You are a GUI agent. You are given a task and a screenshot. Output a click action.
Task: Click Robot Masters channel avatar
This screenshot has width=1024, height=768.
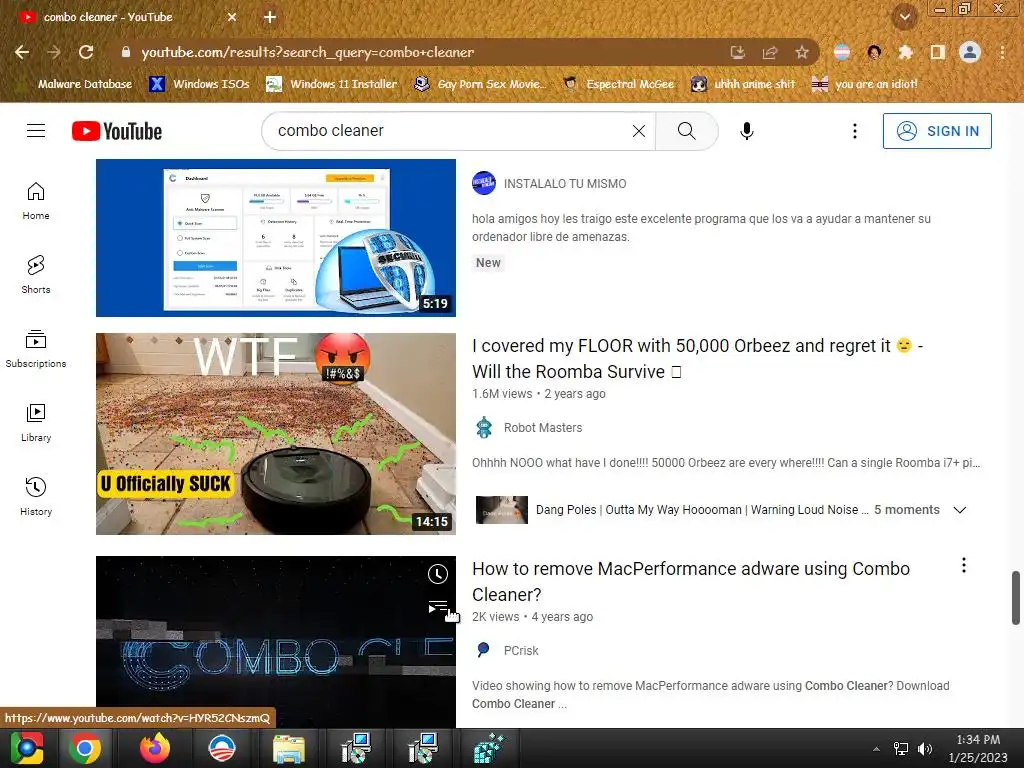click(x=484, y=428)
